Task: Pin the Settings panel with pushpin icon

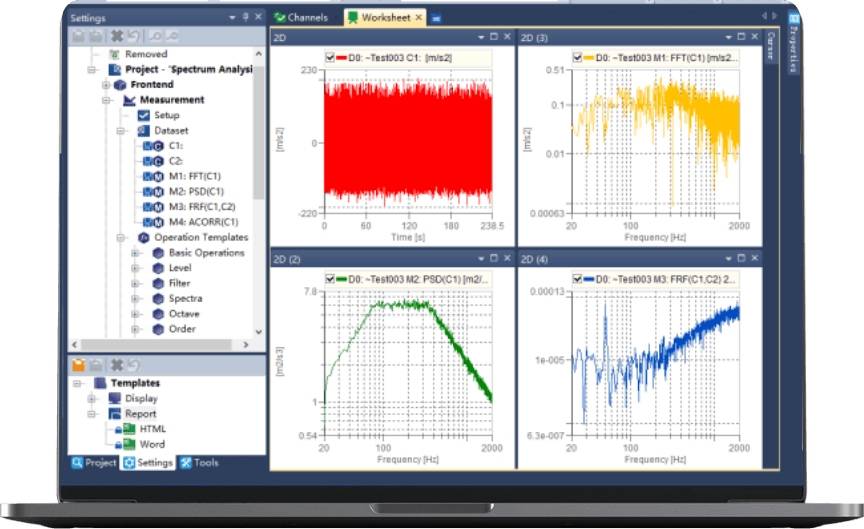Action: (x=246, y=17)
